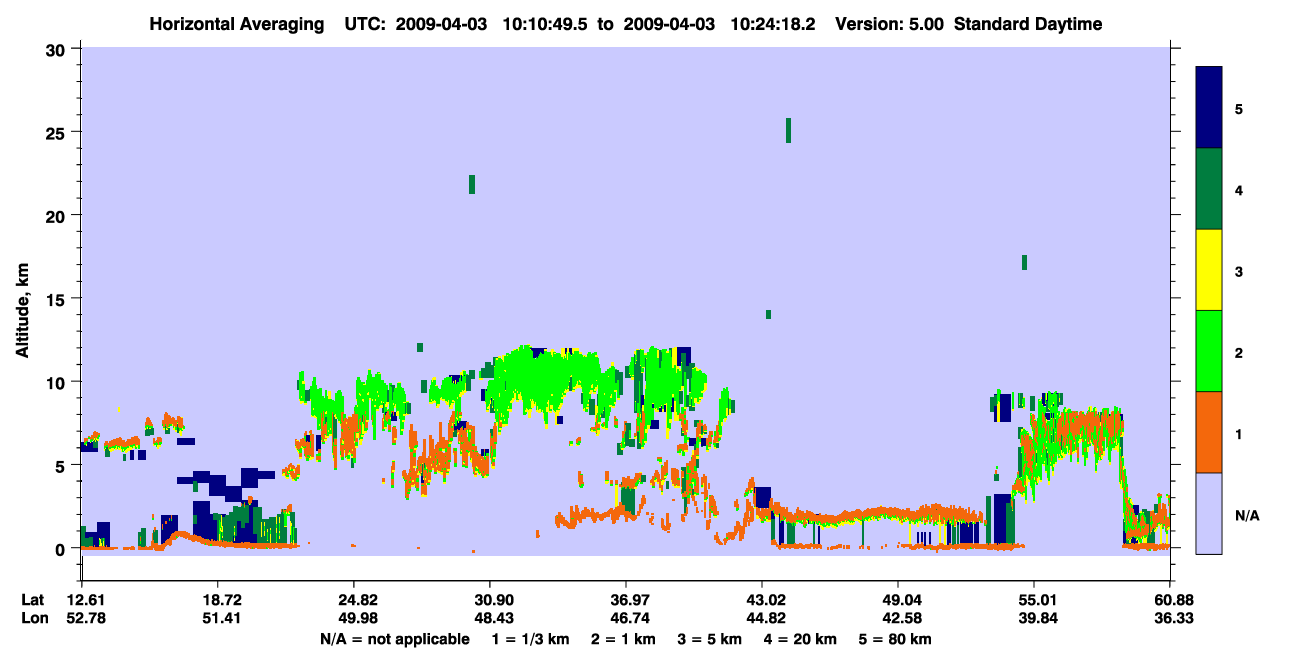The width and height of the screenshot is (1300, 667).
Task: Click the lavender N/A colorbar segment
Action: pyautogui.click(x=1209, y=513)
